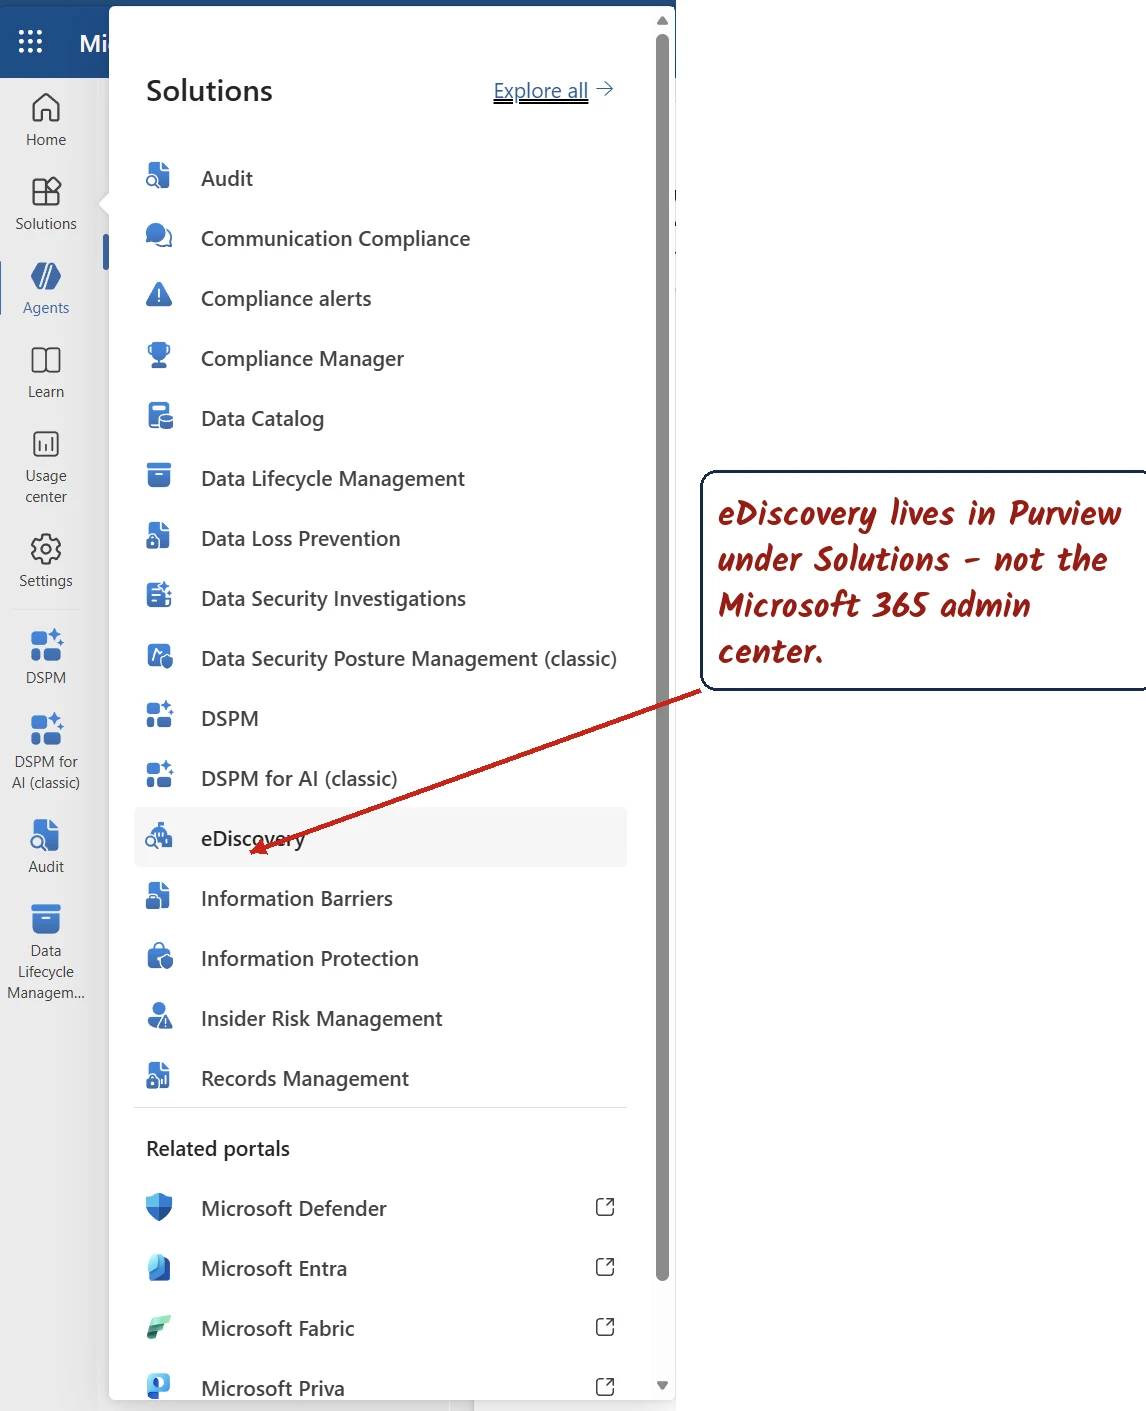The image size is (1146, 1411).
Task: Click the Solutions panel scrollbar thumb
Action: (662, 657)
